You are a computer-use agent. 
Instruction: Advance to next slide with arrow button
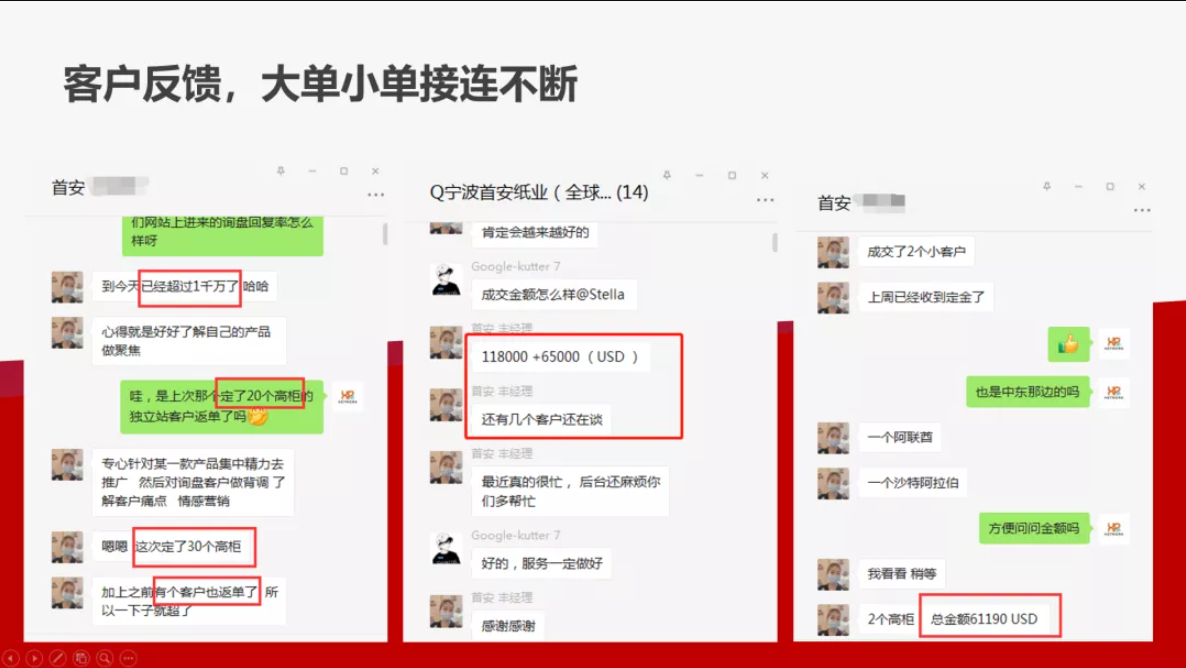point(34,658)
